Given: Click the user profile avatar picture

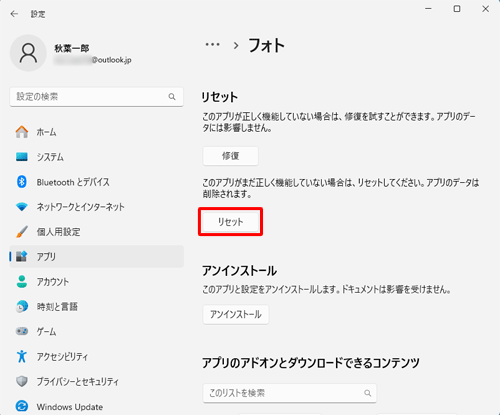Looking at the screenshot, I should (x=28, y=53).
